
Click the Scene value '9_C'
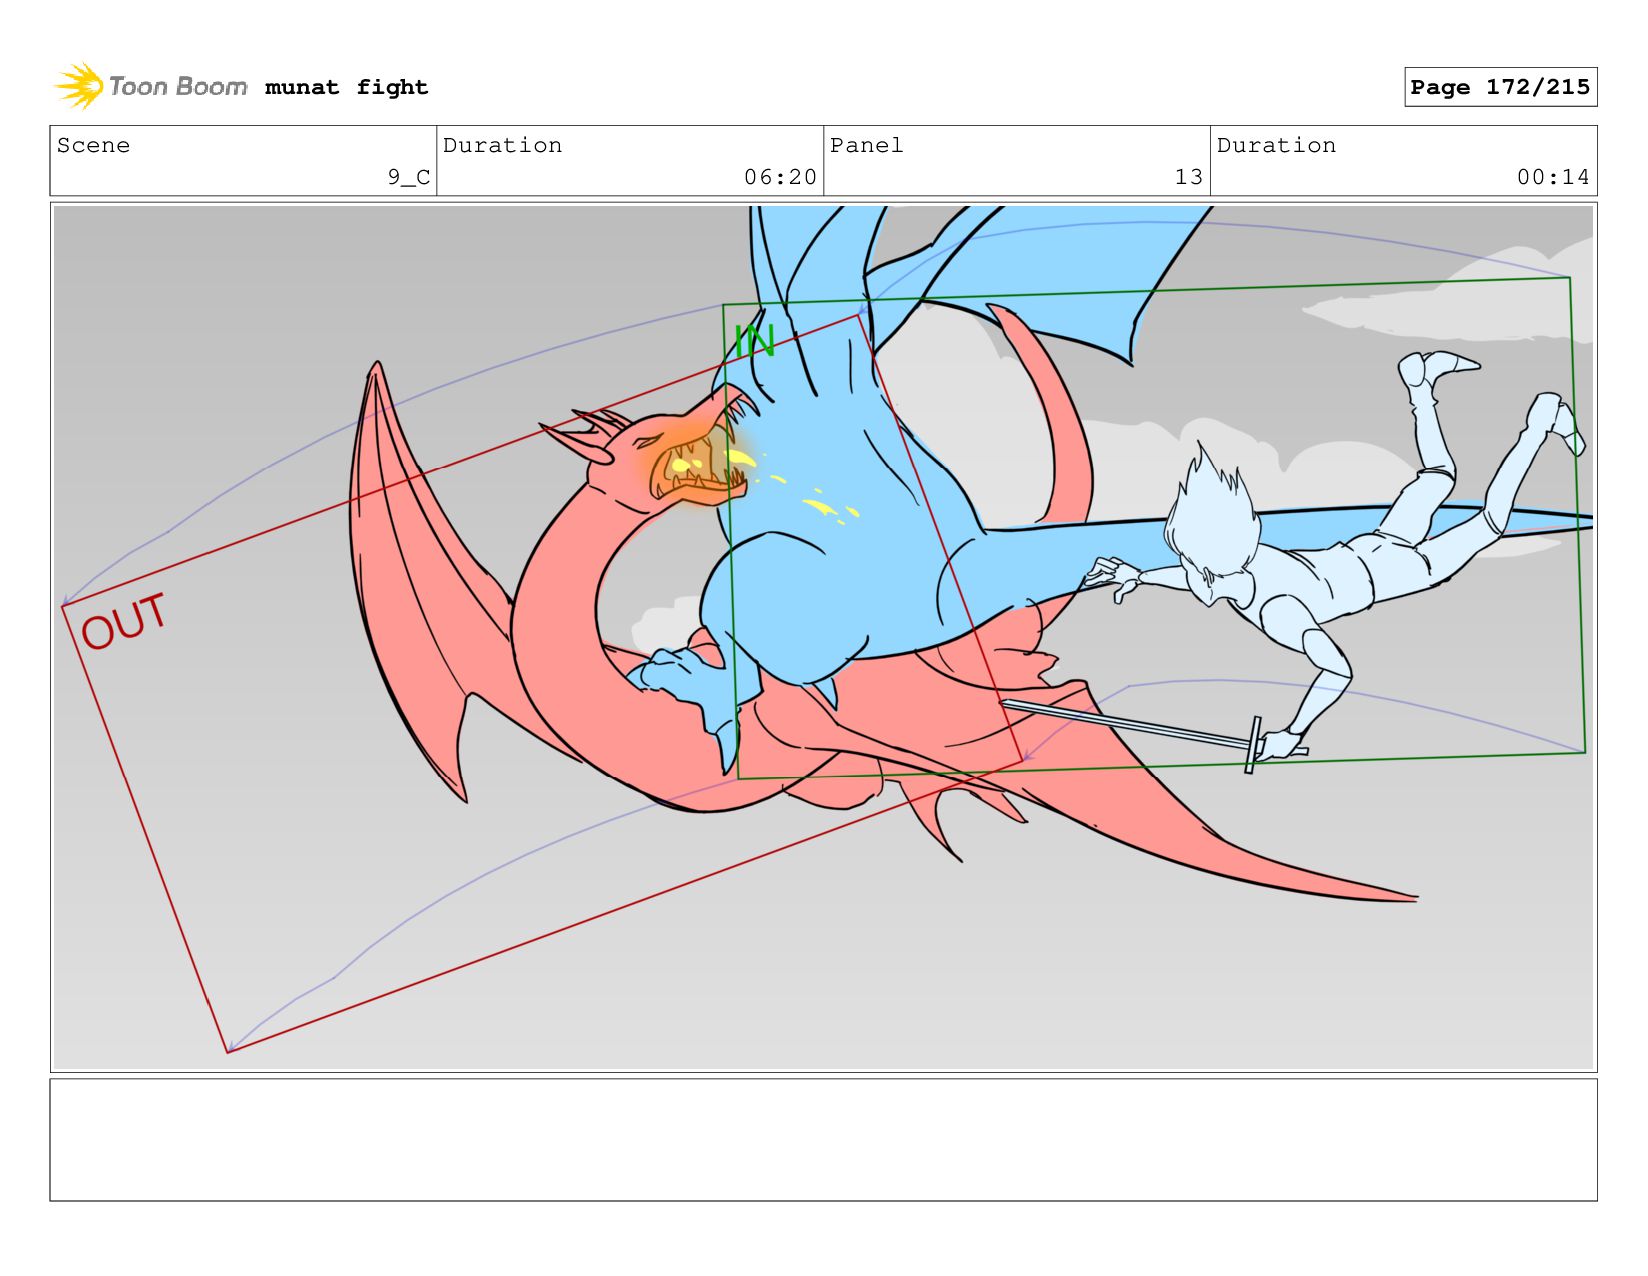pyautogui.click(x=409, y=177)
